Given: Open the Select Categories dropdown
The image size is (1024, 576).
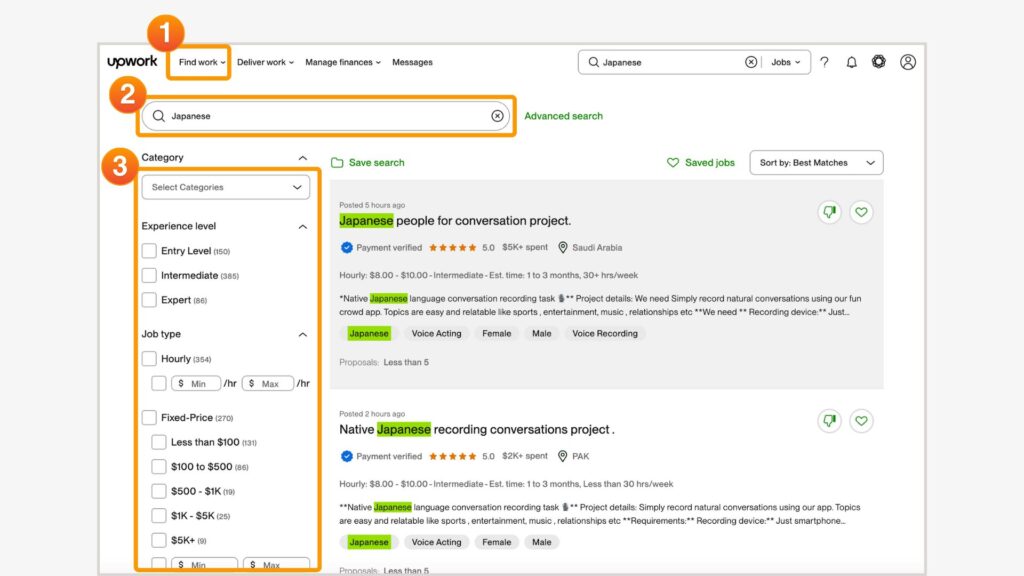Looking at the screenshot, I should (x=226, y=187).
